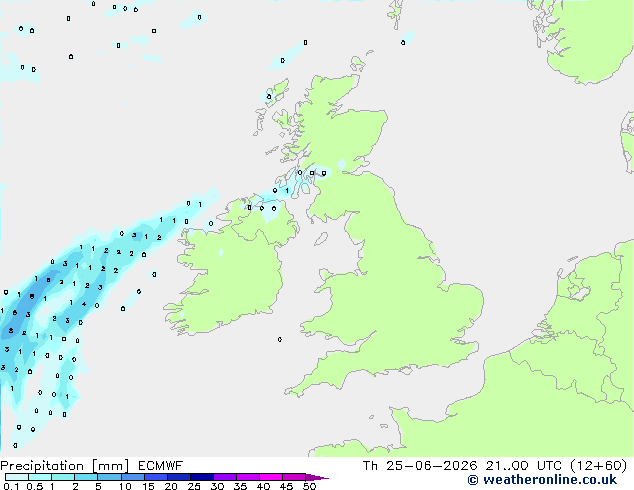
Task: Click the 'ECMWF' model label
Action: click(x=161, y=466)
